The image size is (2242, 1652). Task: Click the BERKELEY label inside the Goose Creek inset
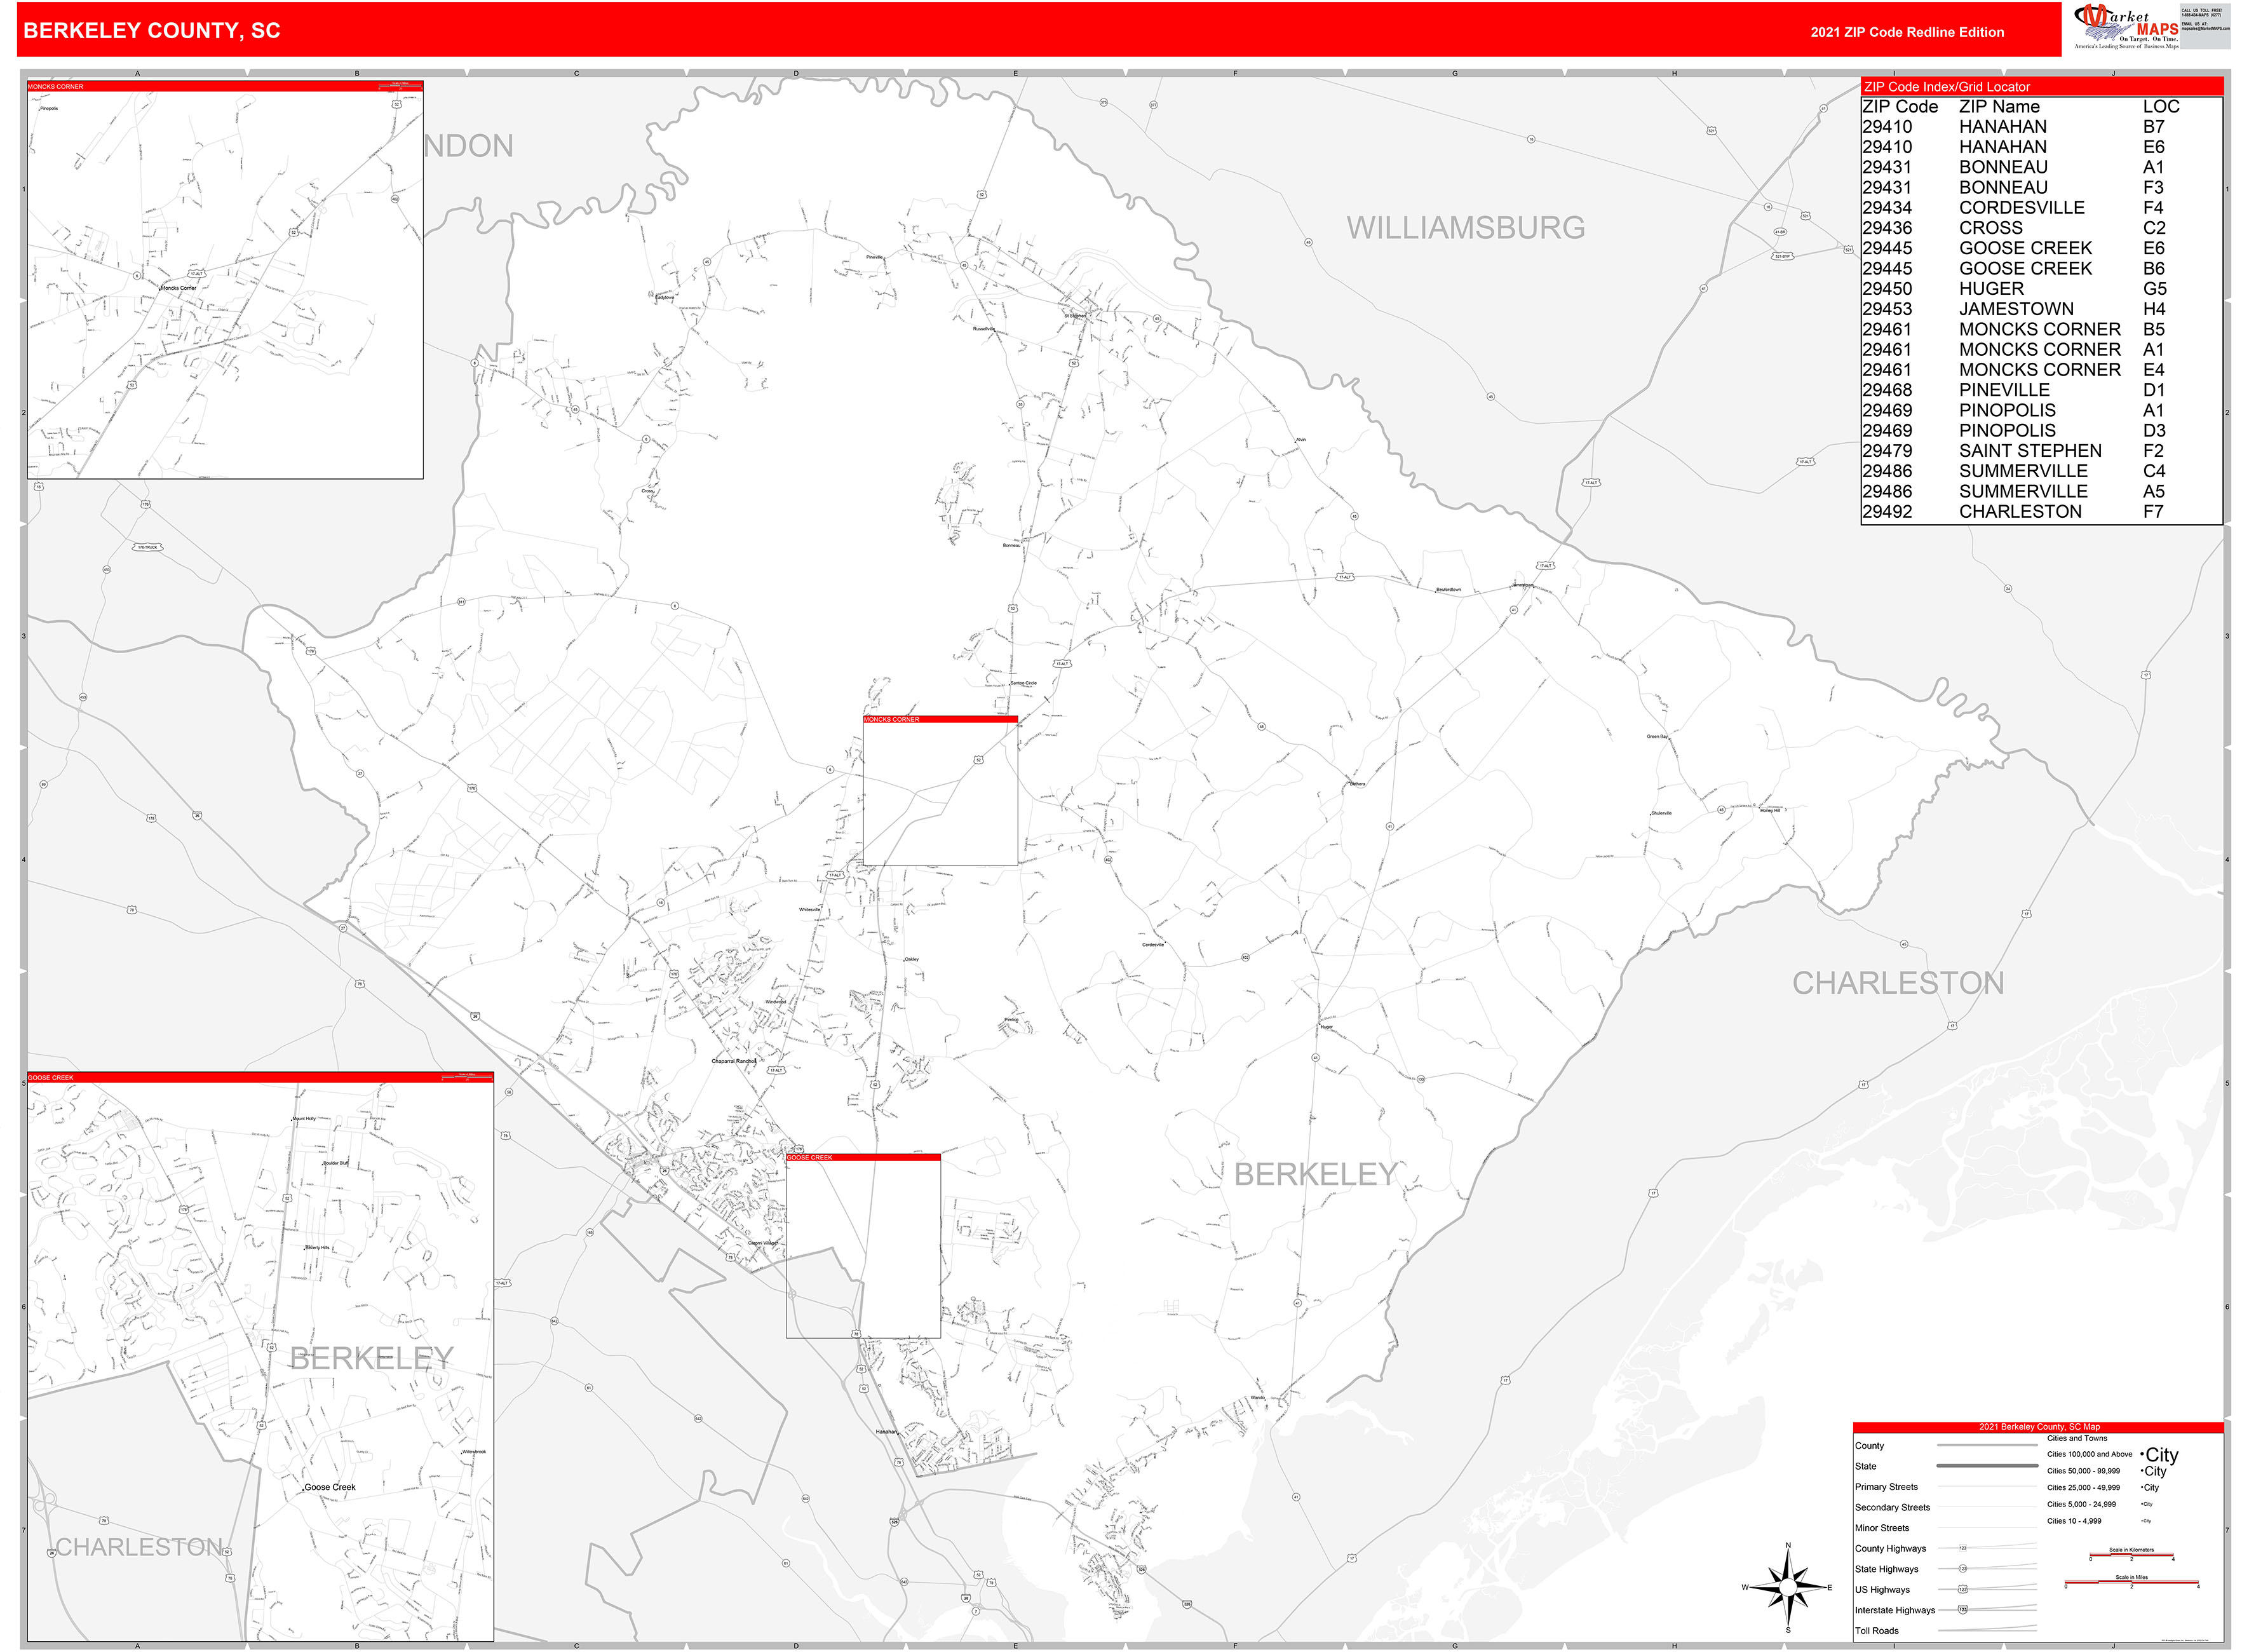pos(371,1358)
